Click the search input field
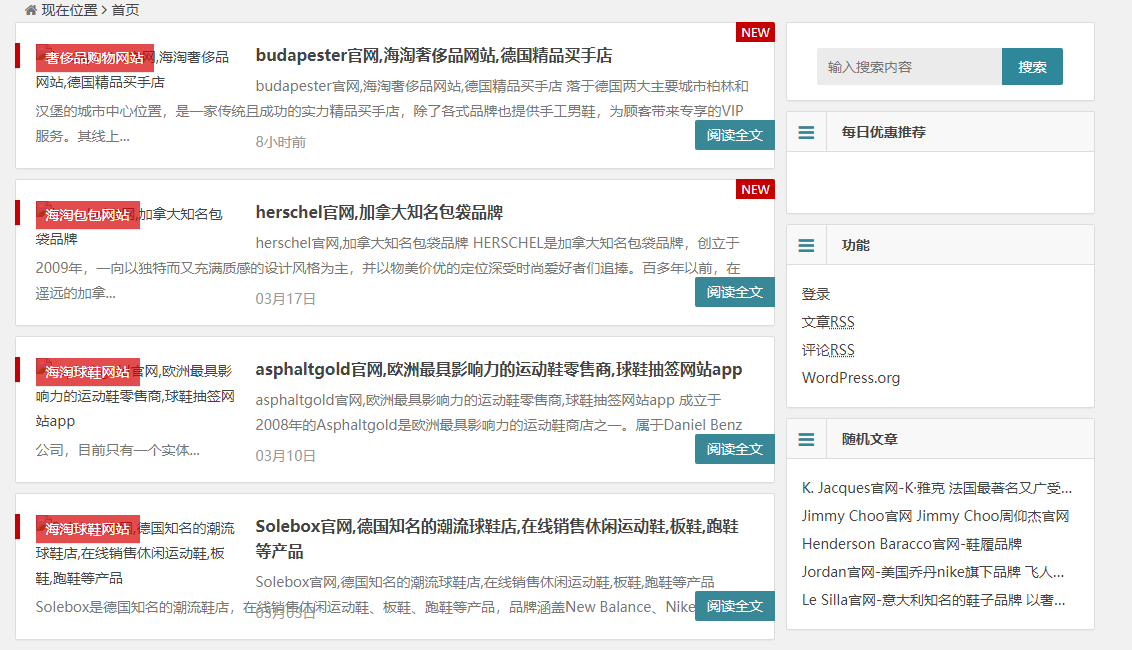Image resolution: width=1132 pixels, height=650 pixels. point(909,66)
